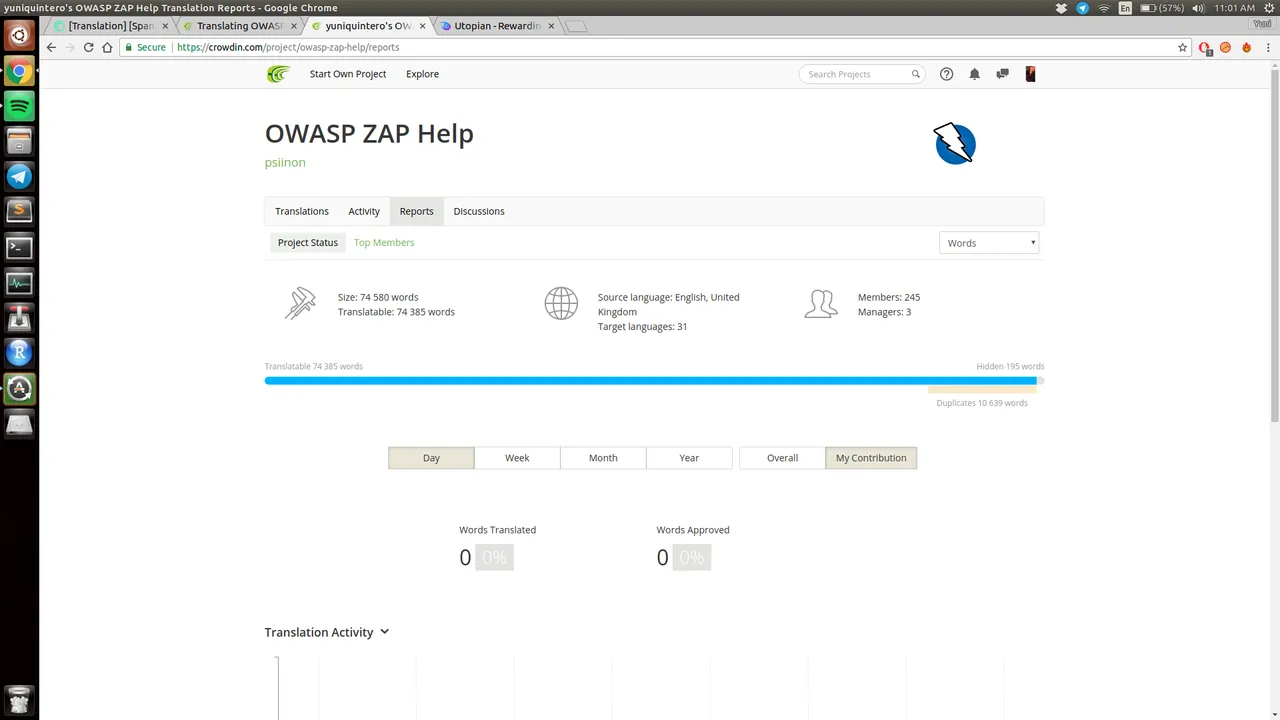This screenshot has height=720, width=1280.
Task: Reload the current page
Action: pos(88,47)
